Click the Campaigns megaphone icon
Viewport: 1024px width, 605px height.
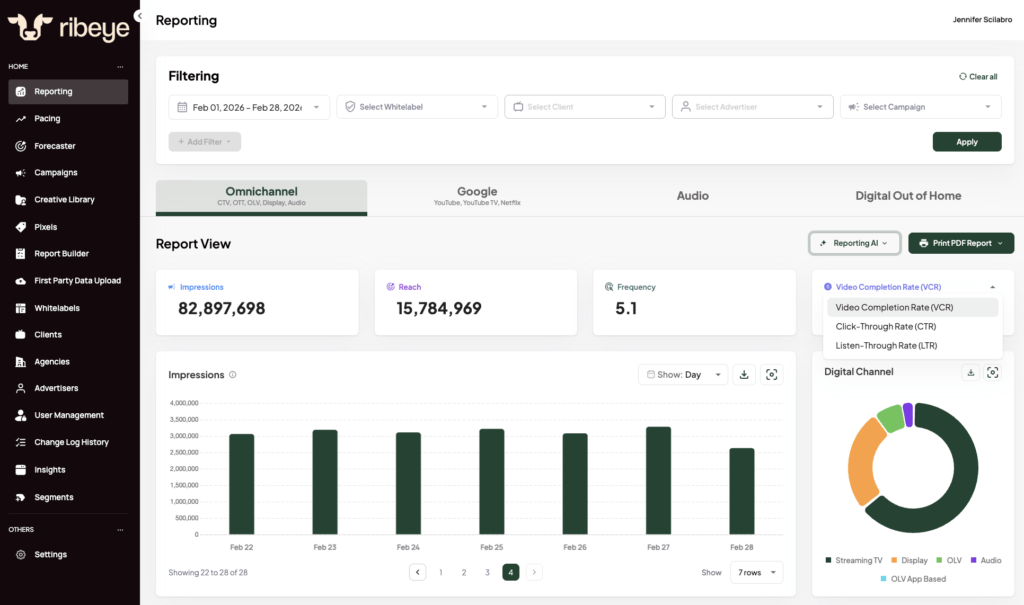pos(21,172)
